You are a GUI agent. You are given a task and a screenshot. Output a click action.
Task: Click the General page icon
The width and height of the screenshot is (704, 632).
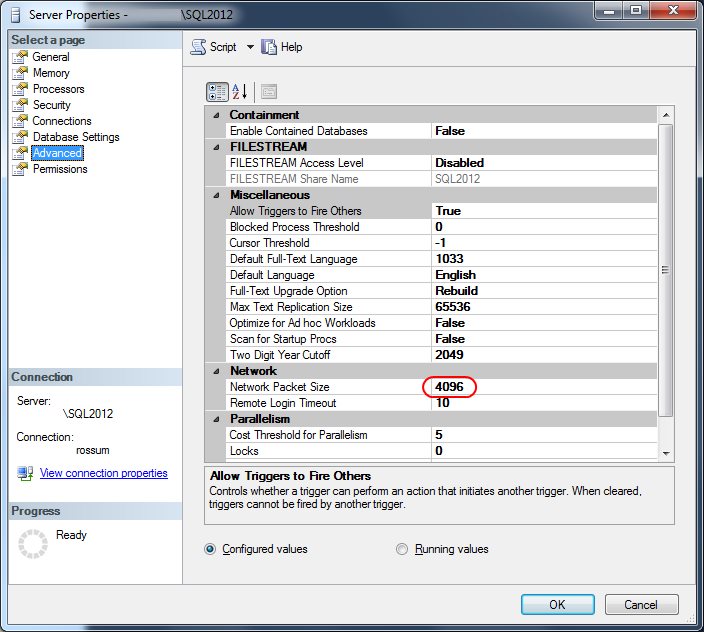click(20, 57)
